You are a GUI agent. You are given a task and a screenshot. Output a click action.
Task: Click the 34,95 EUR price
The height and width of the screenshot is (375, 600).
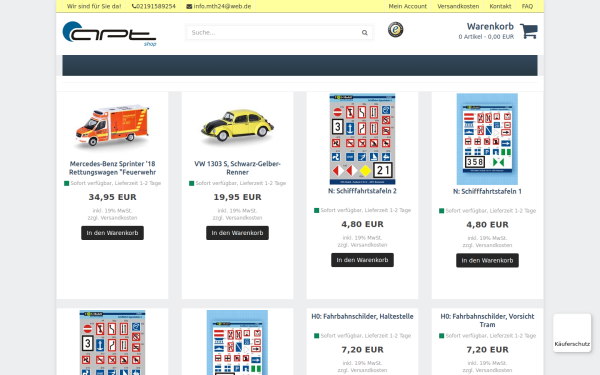click(112, 197)
